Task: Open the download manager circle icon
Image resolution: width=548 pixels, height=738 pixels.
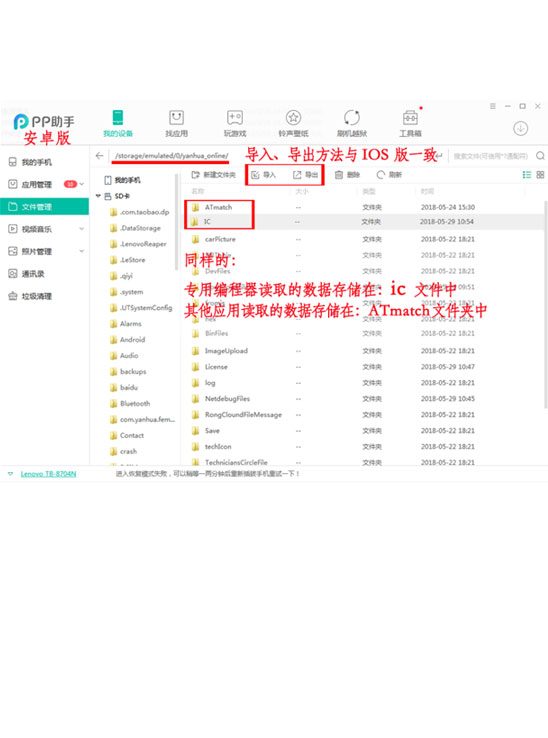Action: click(520, 128)
